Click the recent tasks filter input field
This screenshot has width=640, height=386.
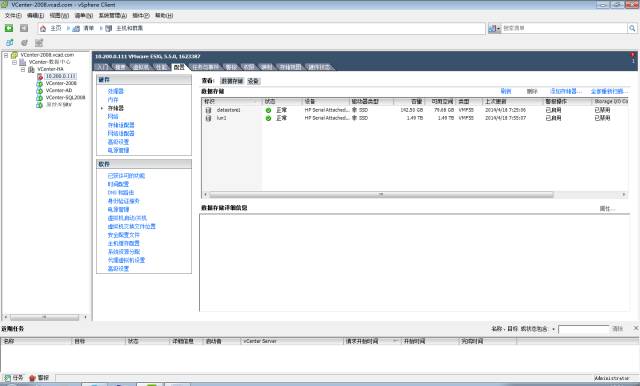click(x=583, y=329)
